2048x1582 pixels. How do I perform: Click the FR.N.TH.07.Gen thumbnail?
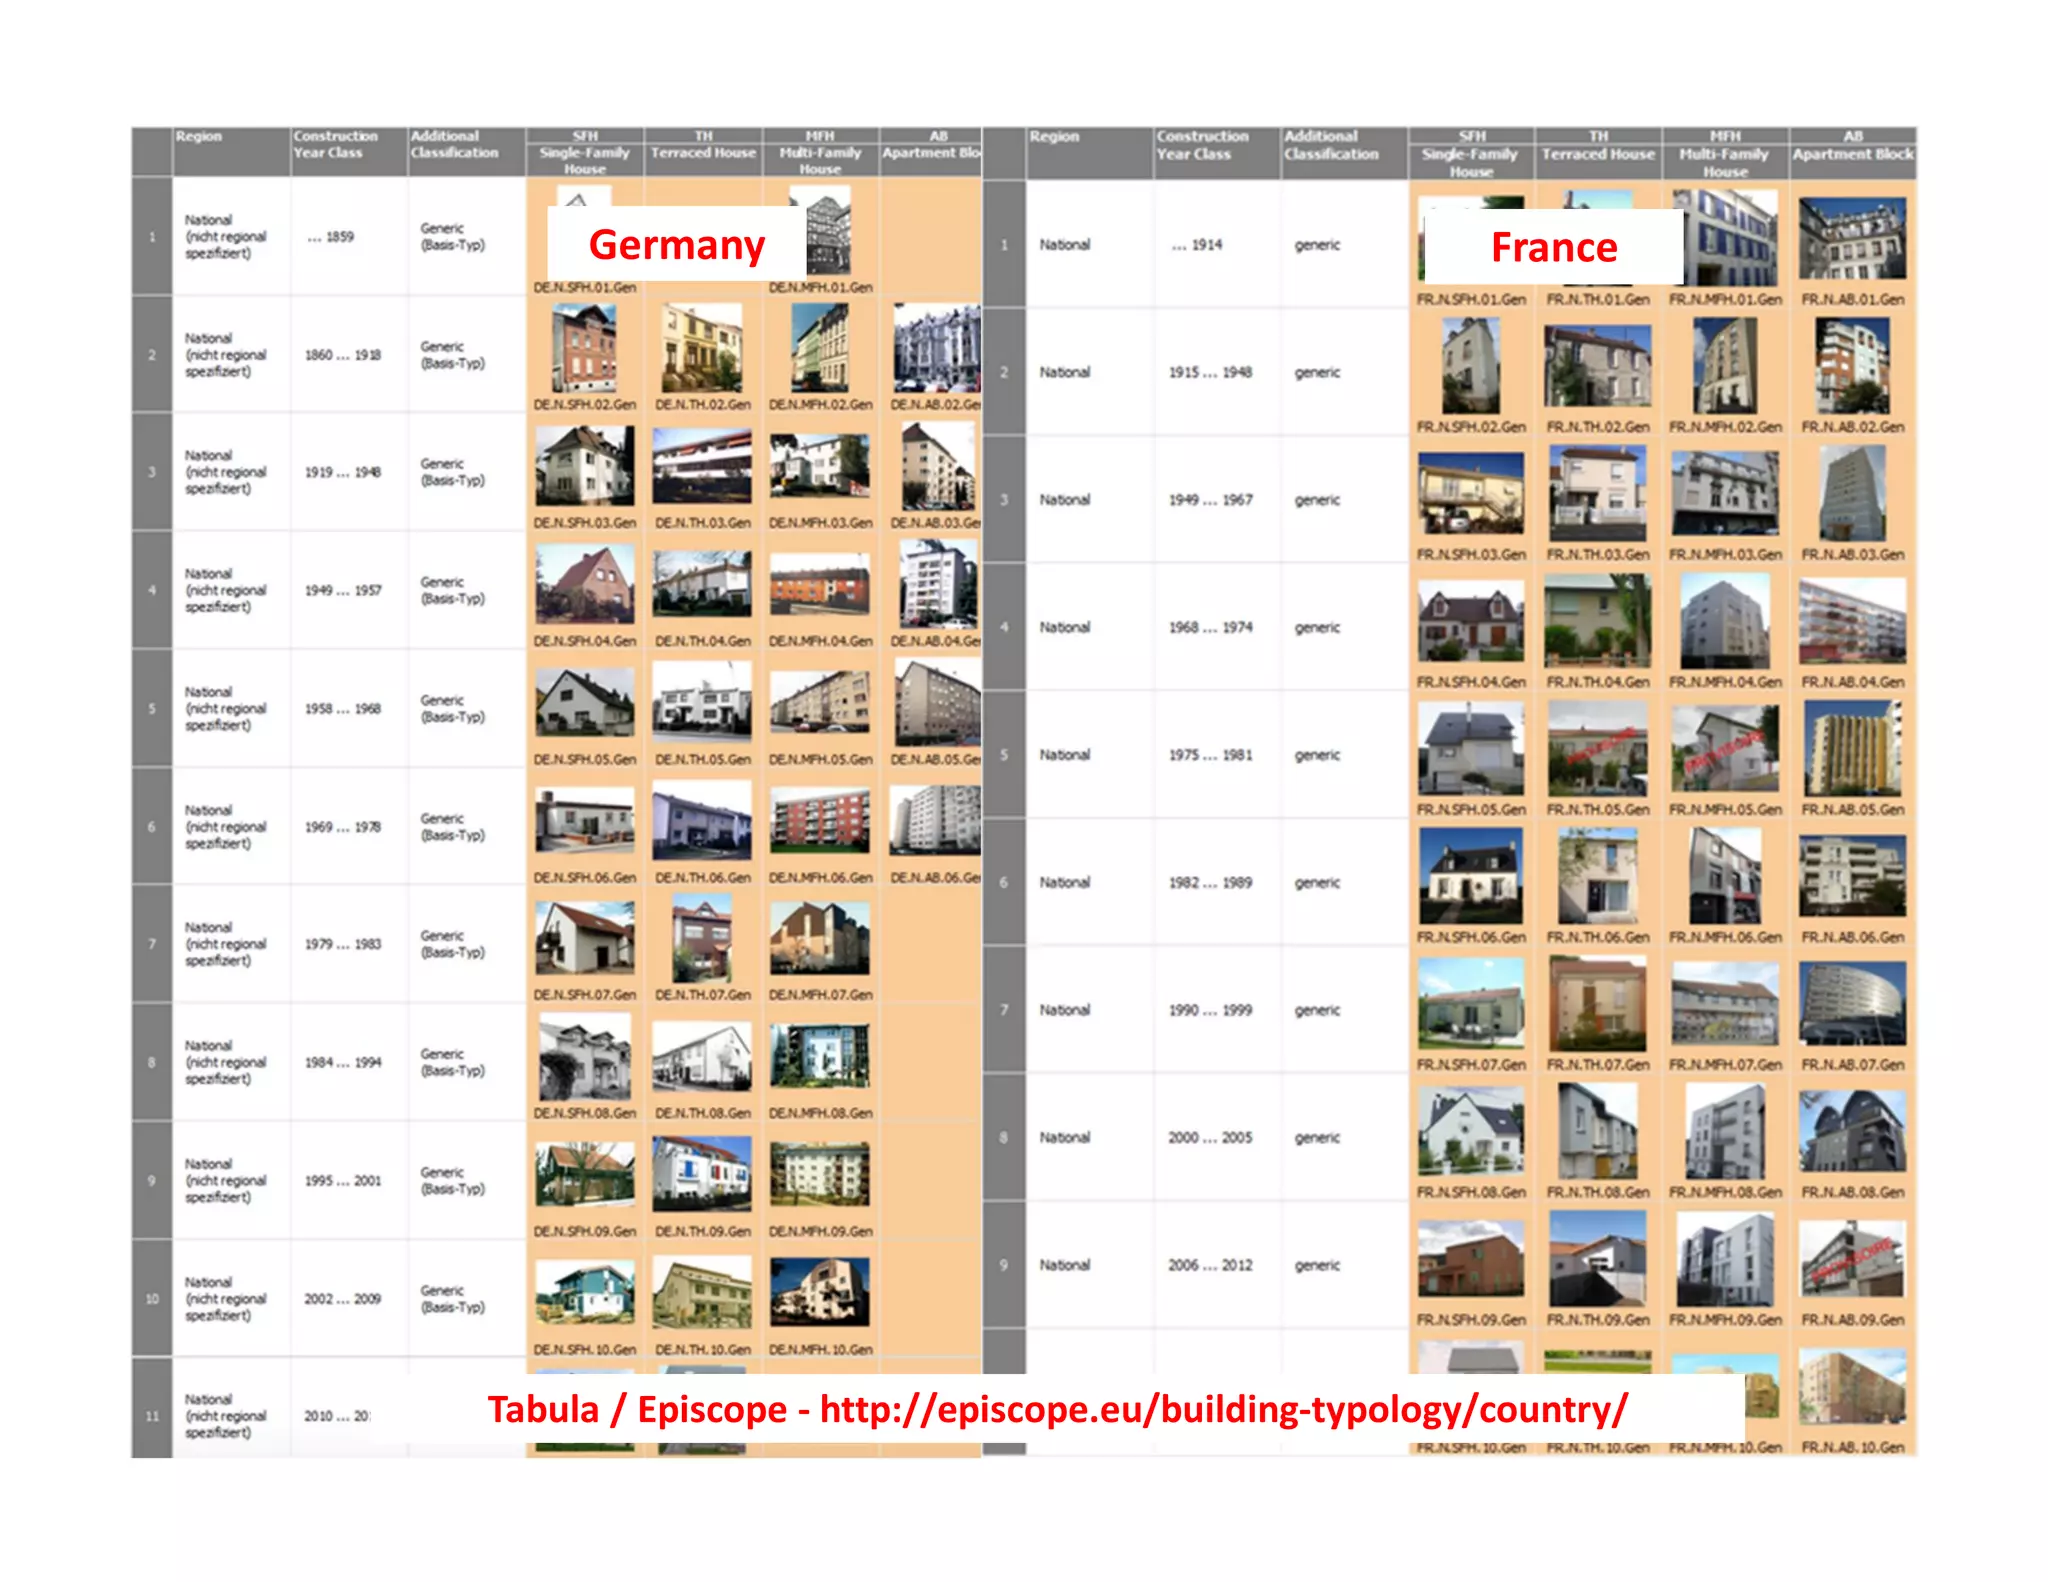pos(1597,1003)
